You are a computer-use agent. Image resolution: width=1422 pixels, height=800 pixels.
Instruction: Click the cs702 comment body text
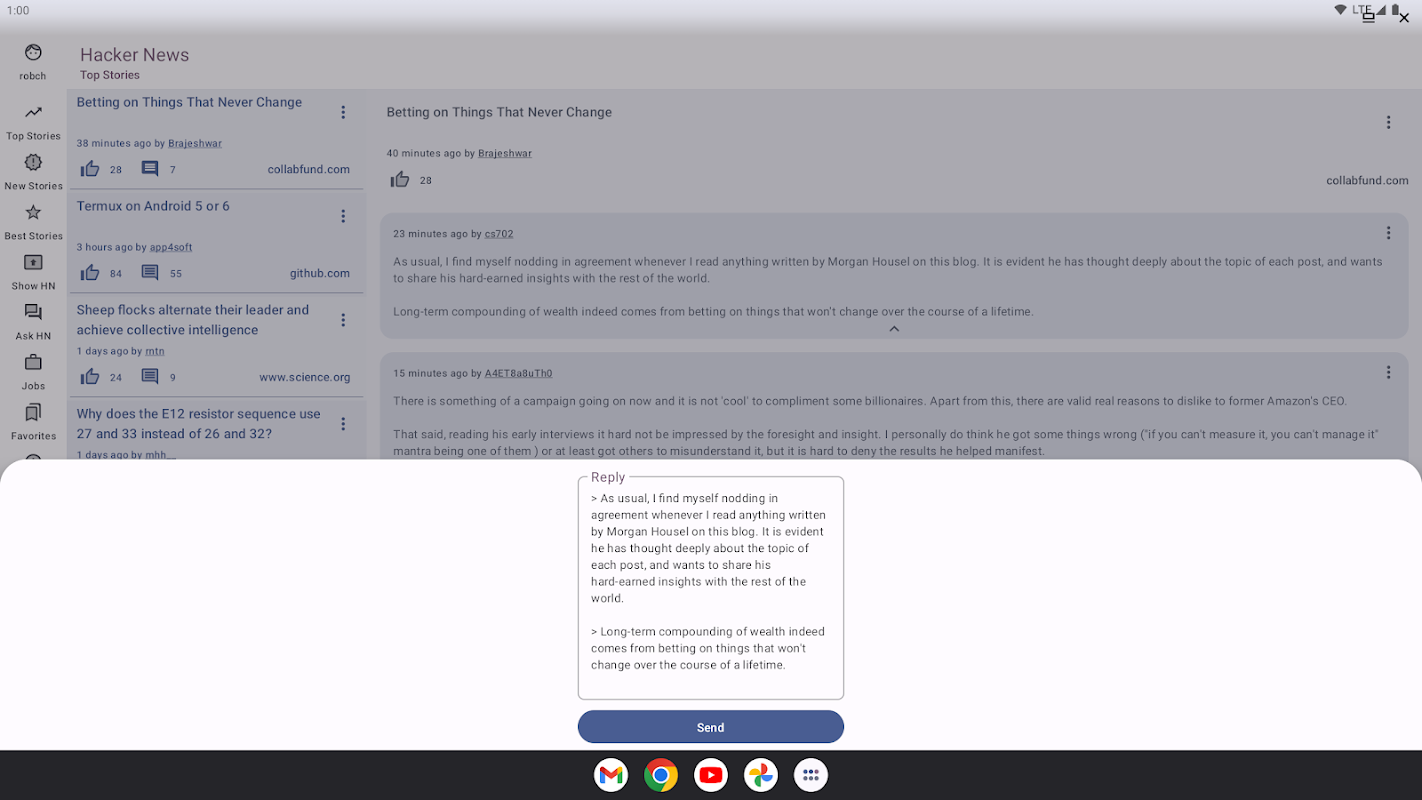888,286
